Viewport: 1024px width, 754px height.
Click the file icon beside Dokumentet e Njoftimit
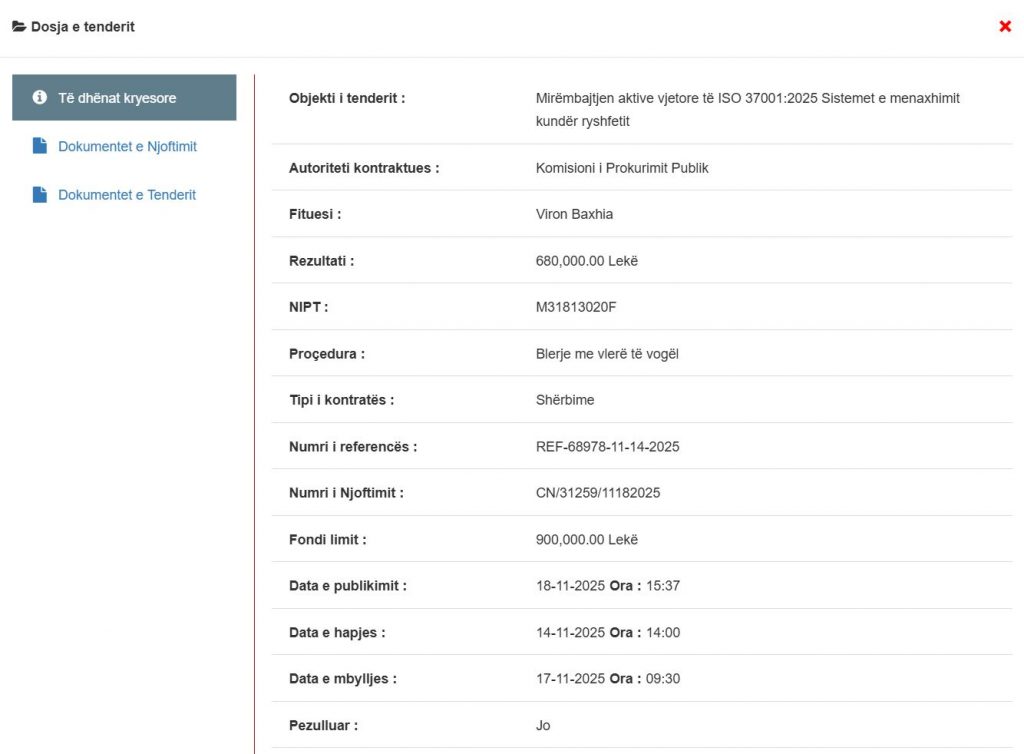click(40, 147)
